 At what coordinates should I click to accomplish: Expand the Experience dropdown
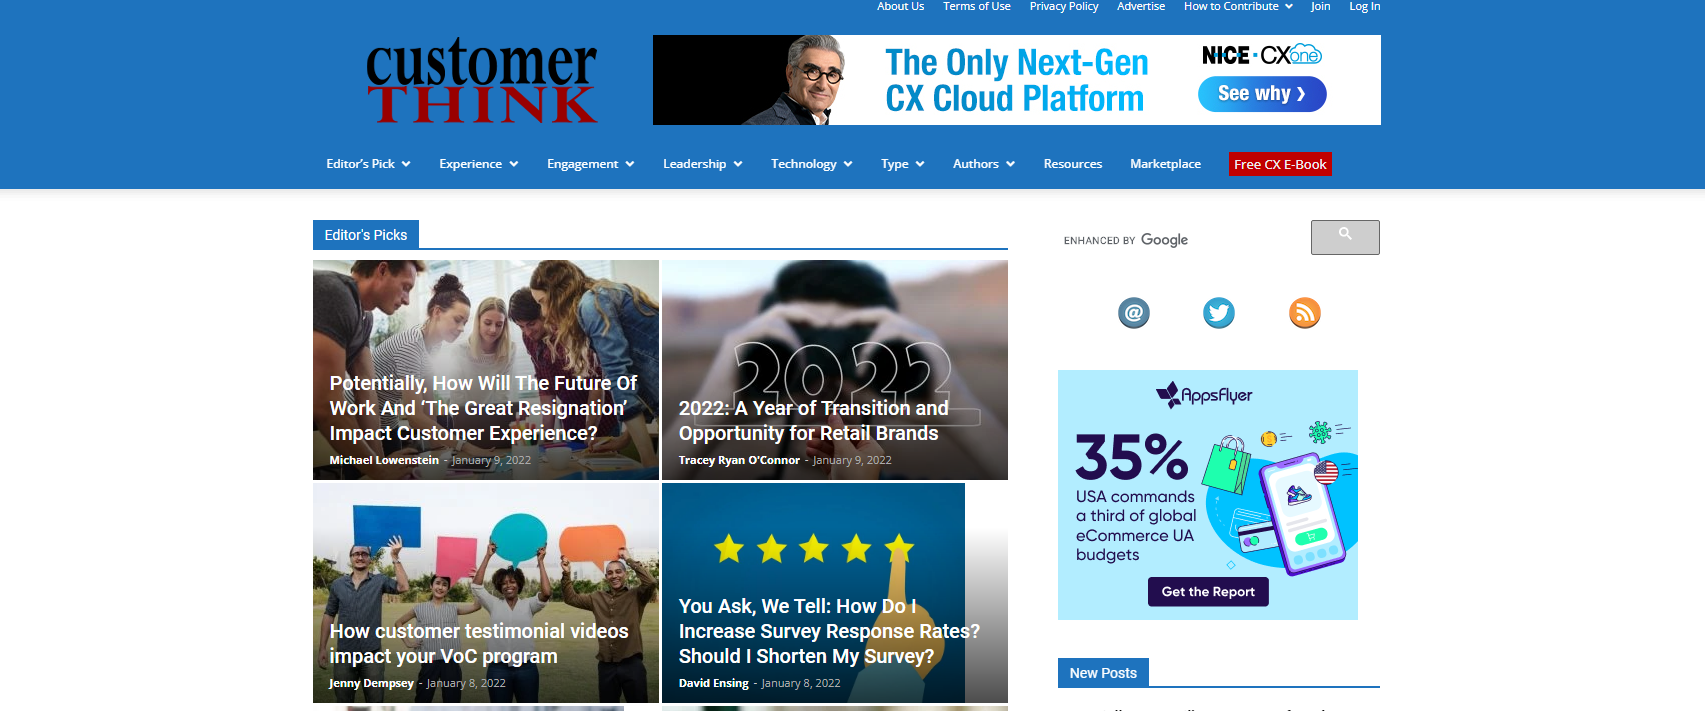pyautogui.click(x=478, y=164)
